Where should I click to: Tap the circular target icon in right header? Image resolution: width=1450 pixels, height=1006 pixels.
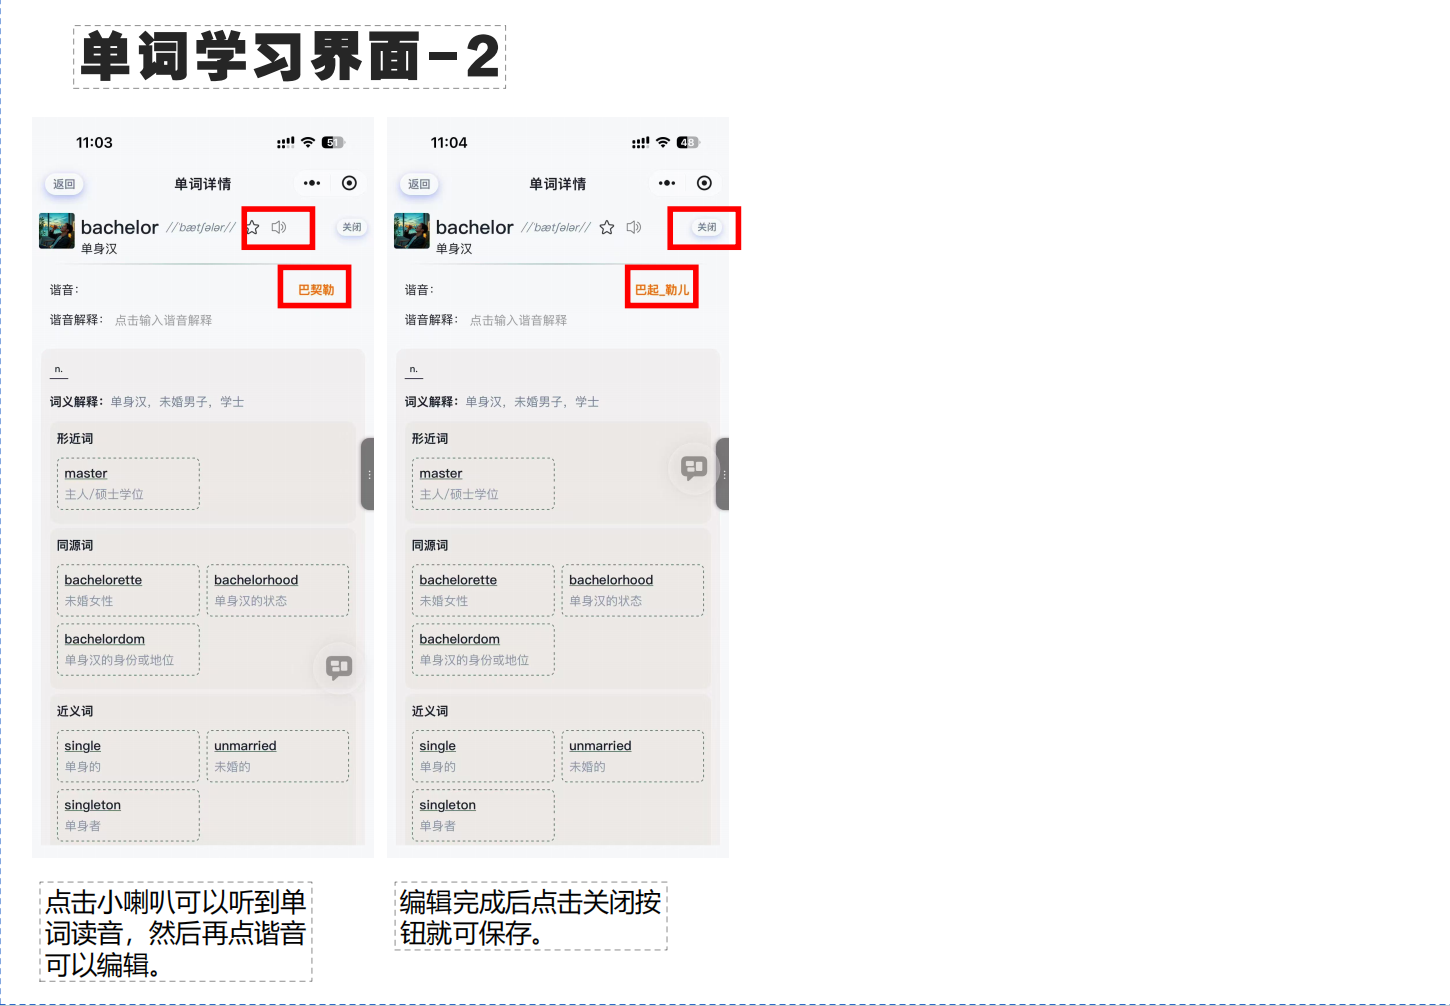pyautogui.click(x=704, y=183)
